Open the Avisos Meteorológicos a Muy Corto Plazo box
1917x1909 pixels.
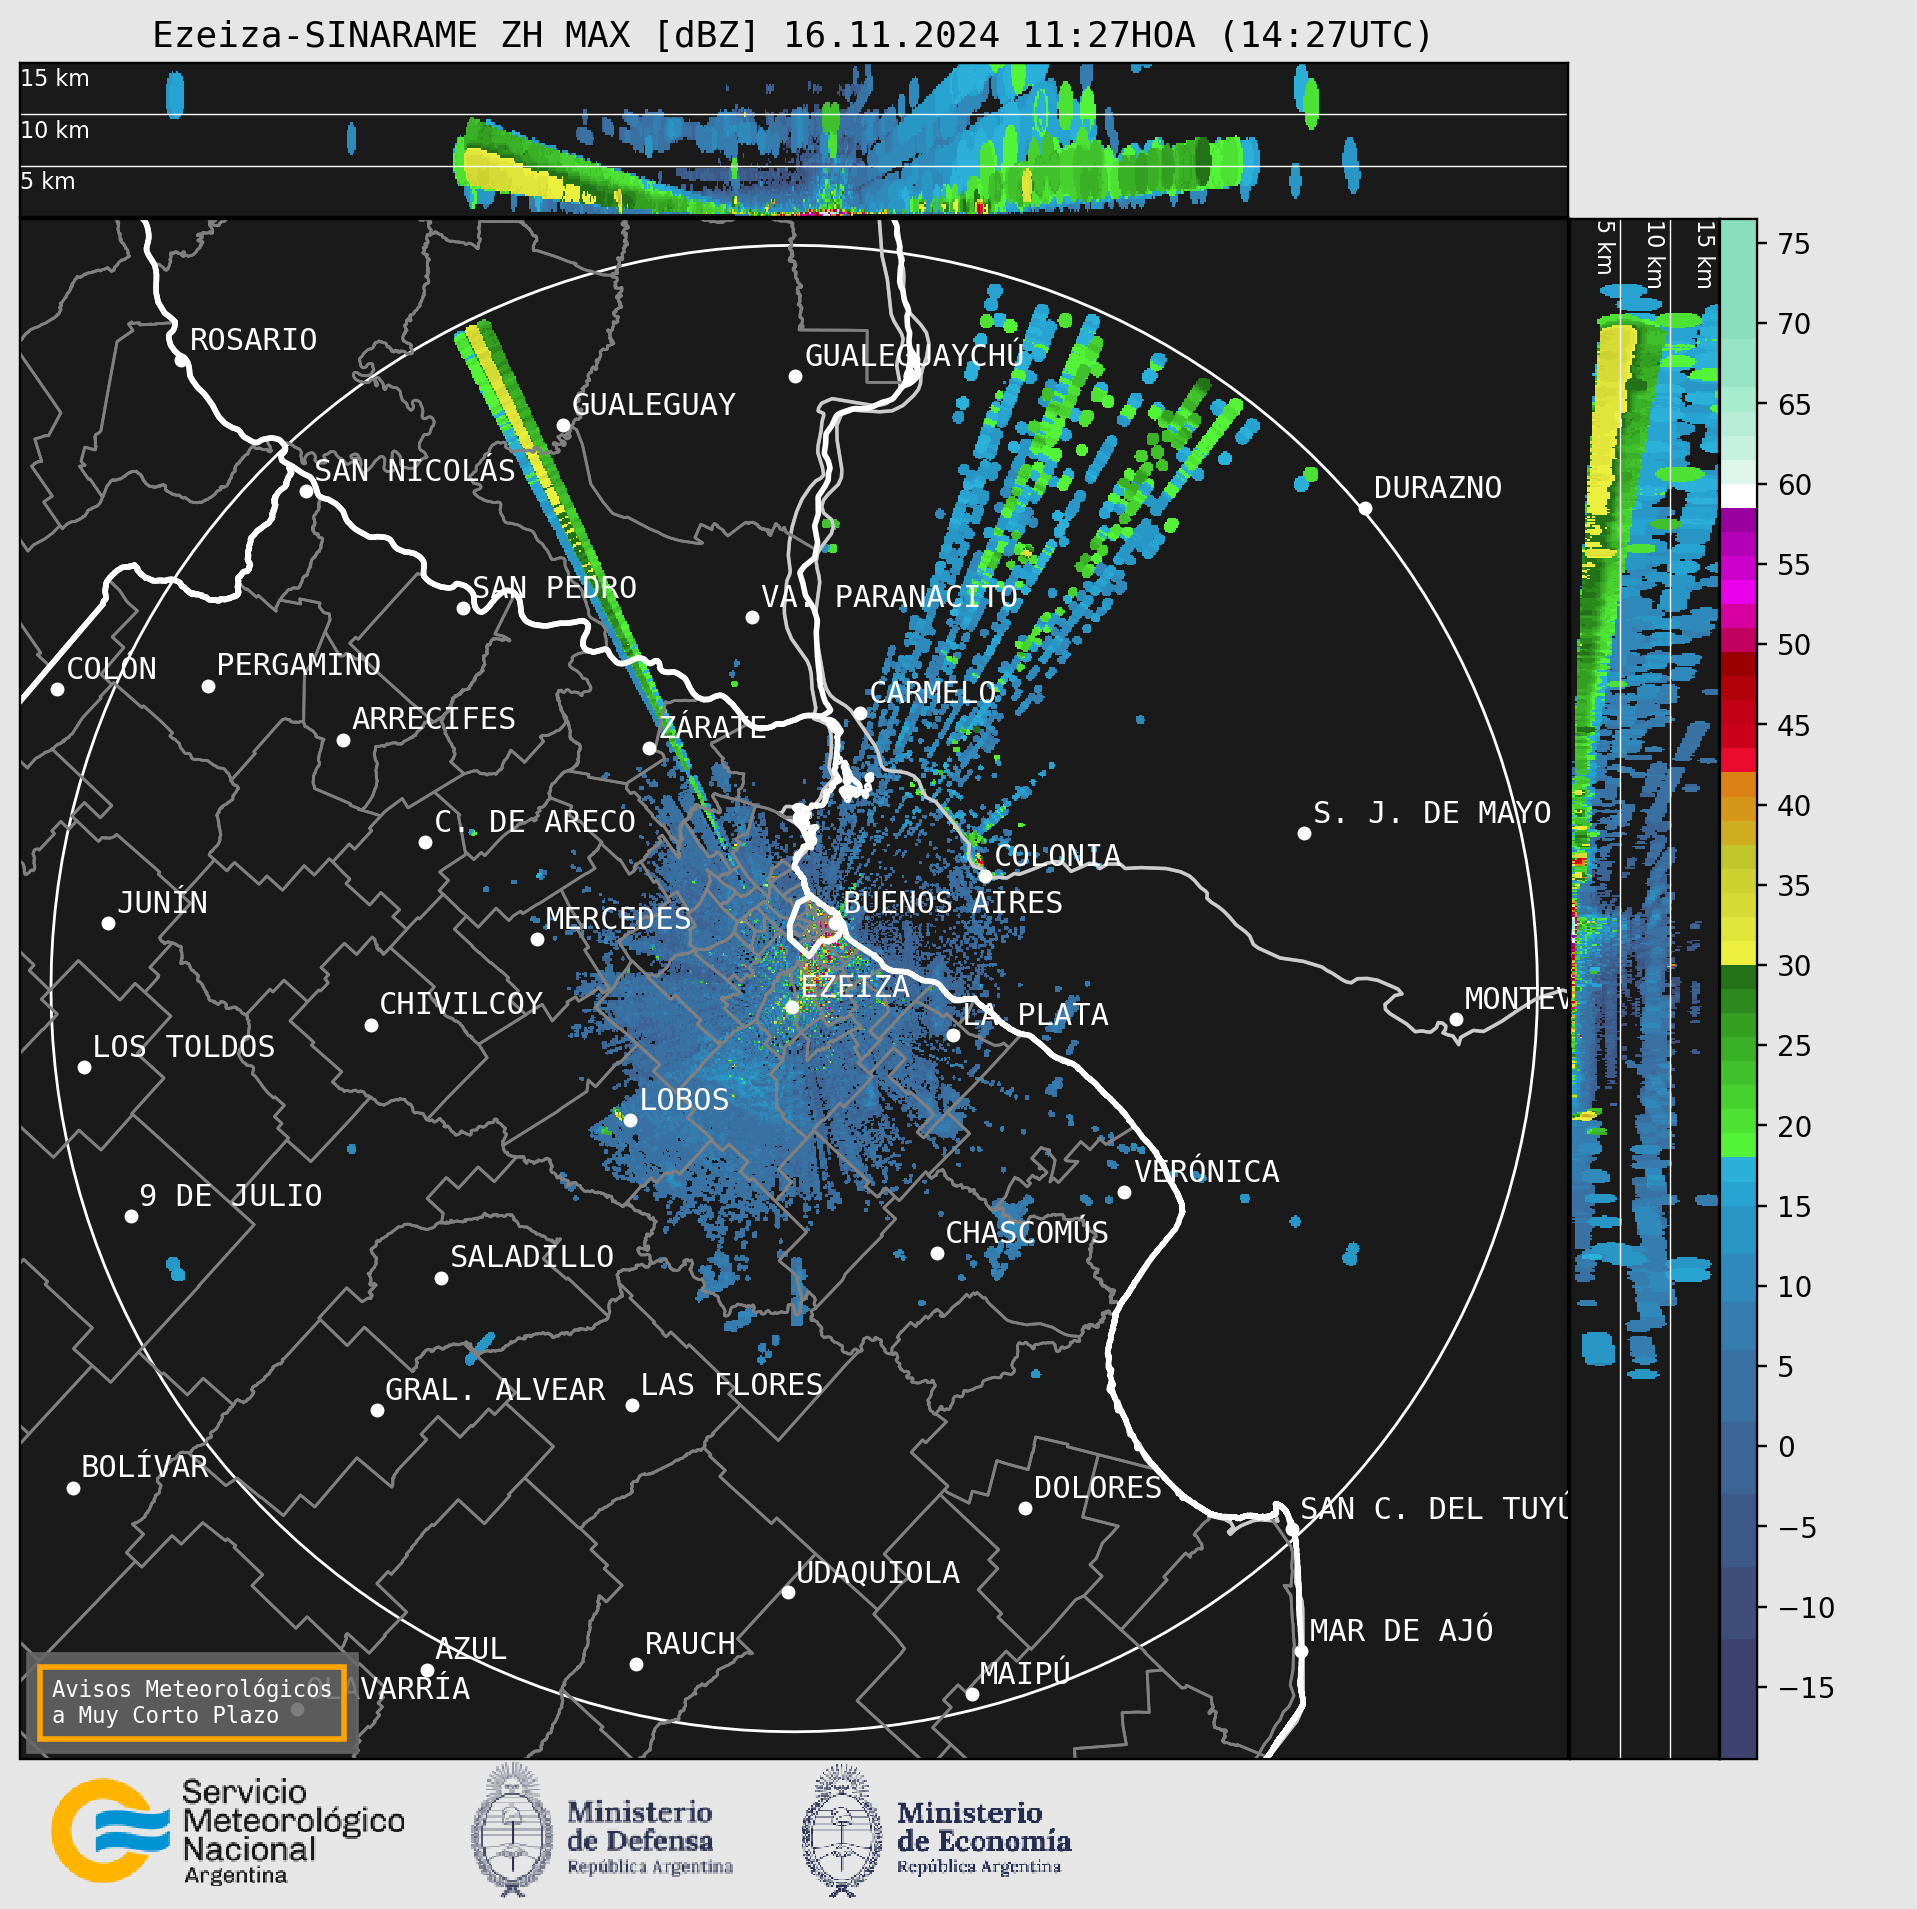pos(191,1702)
